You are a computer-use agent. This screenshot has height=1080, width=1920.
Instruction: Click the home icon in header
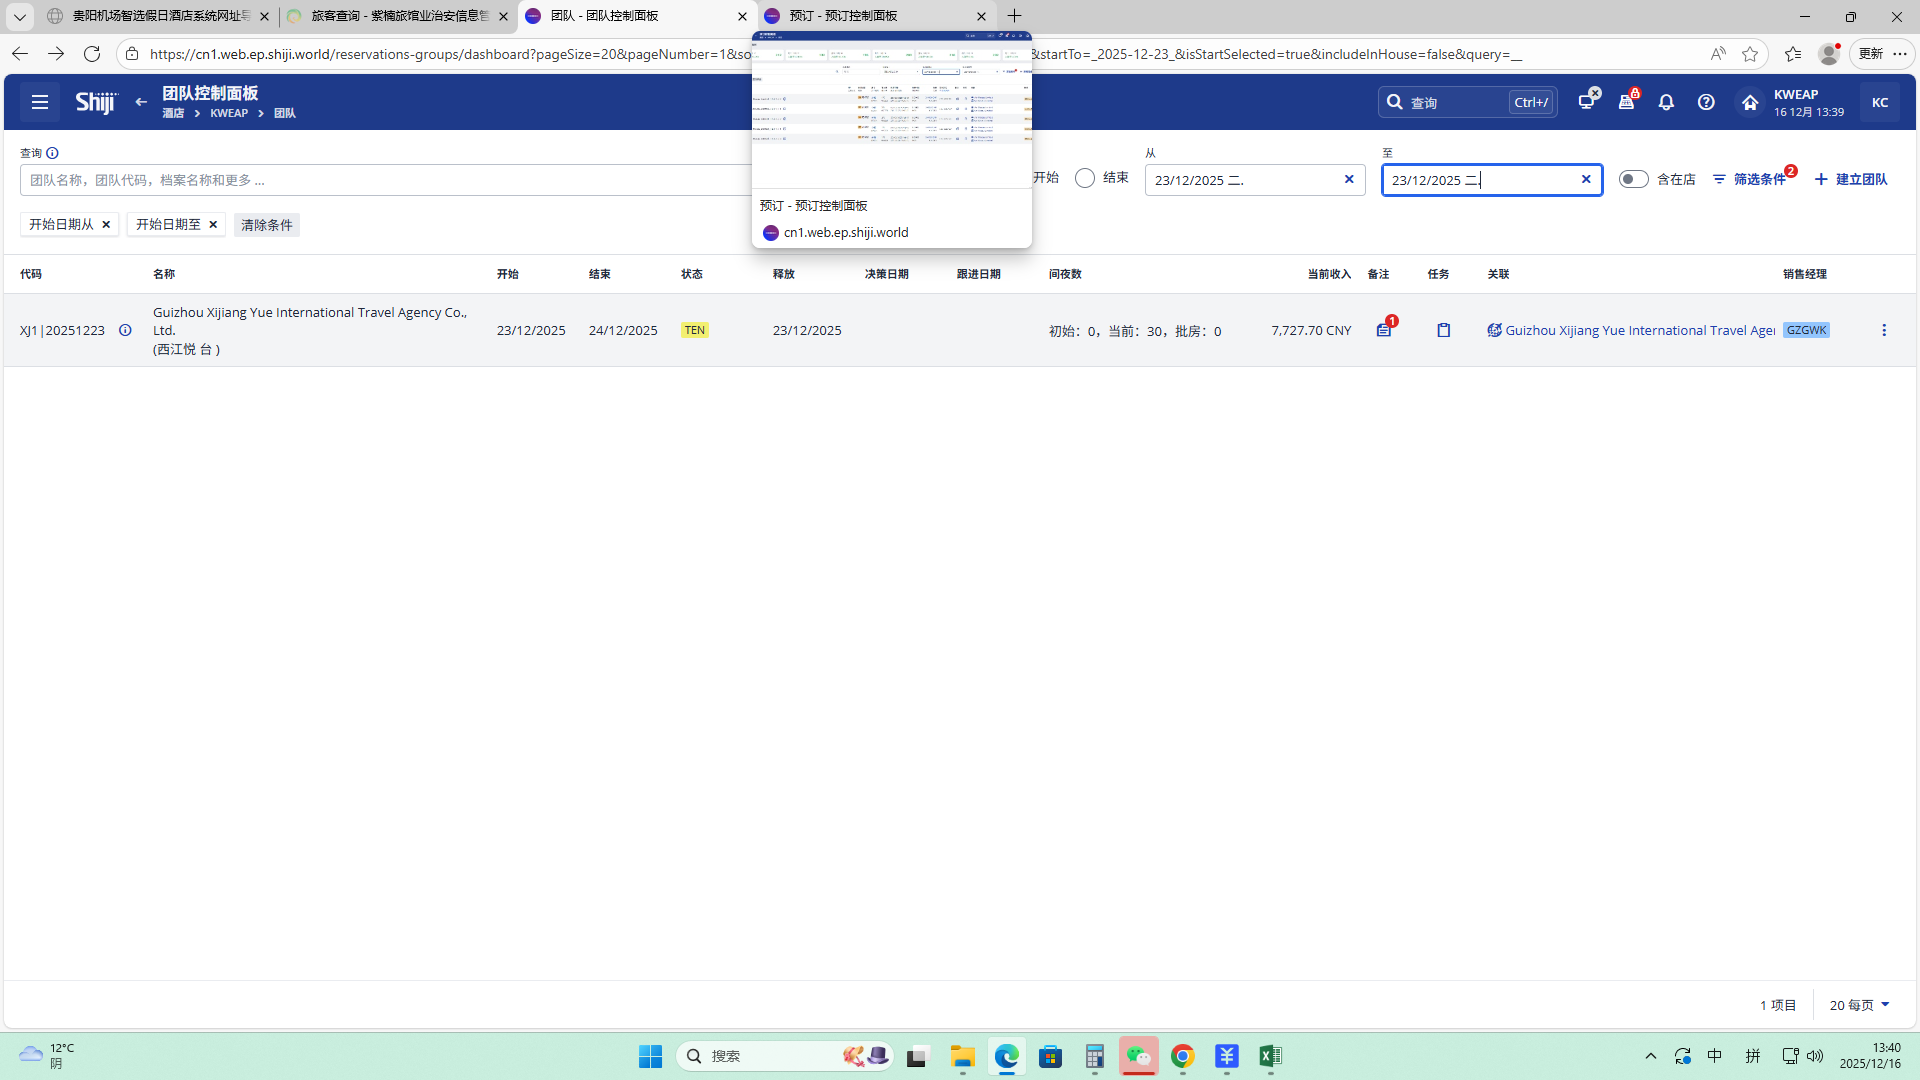click(1750, 102)
